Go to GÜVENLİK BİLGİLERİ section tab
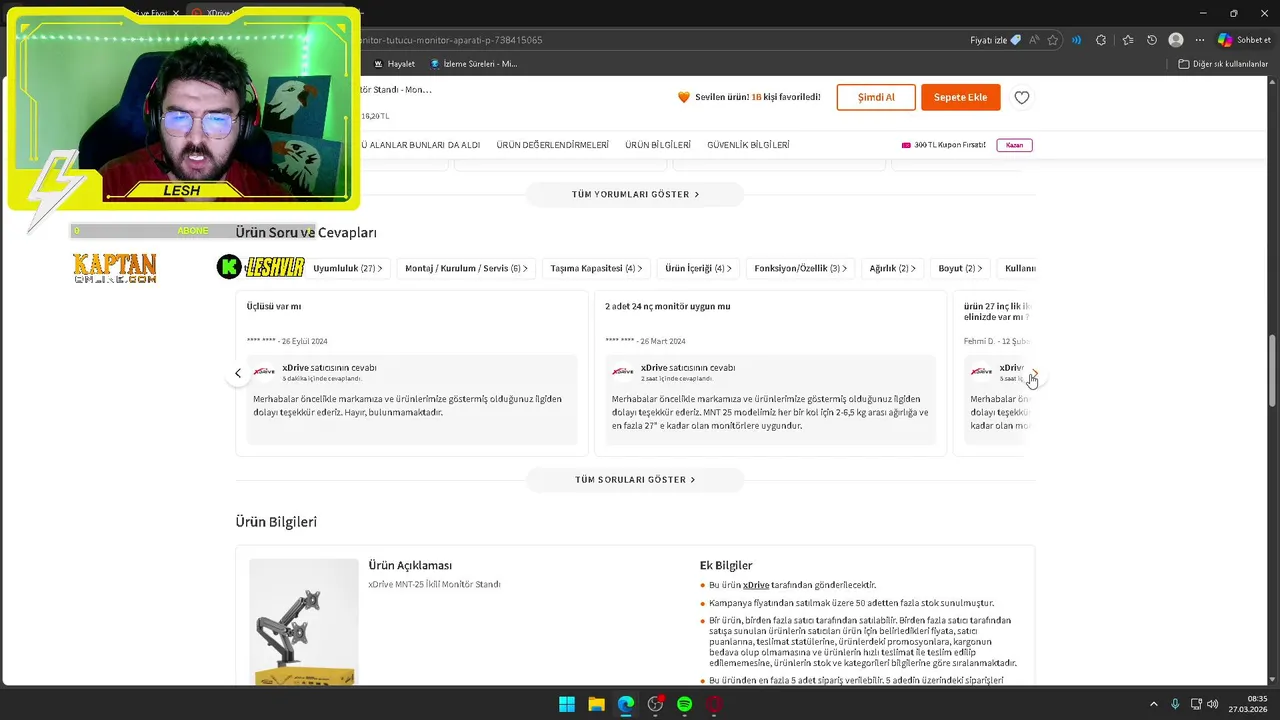1280x720 pixels. click(748, 145)
